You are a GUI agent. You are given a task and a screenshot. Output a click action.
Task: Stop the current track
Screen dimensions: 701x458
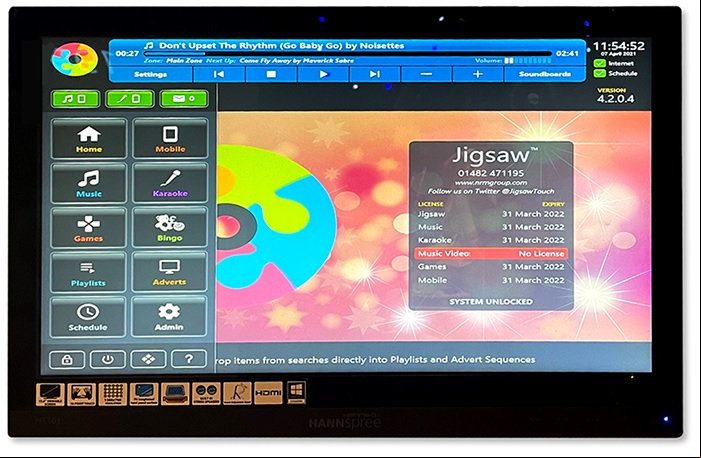[x=271, y=74]
